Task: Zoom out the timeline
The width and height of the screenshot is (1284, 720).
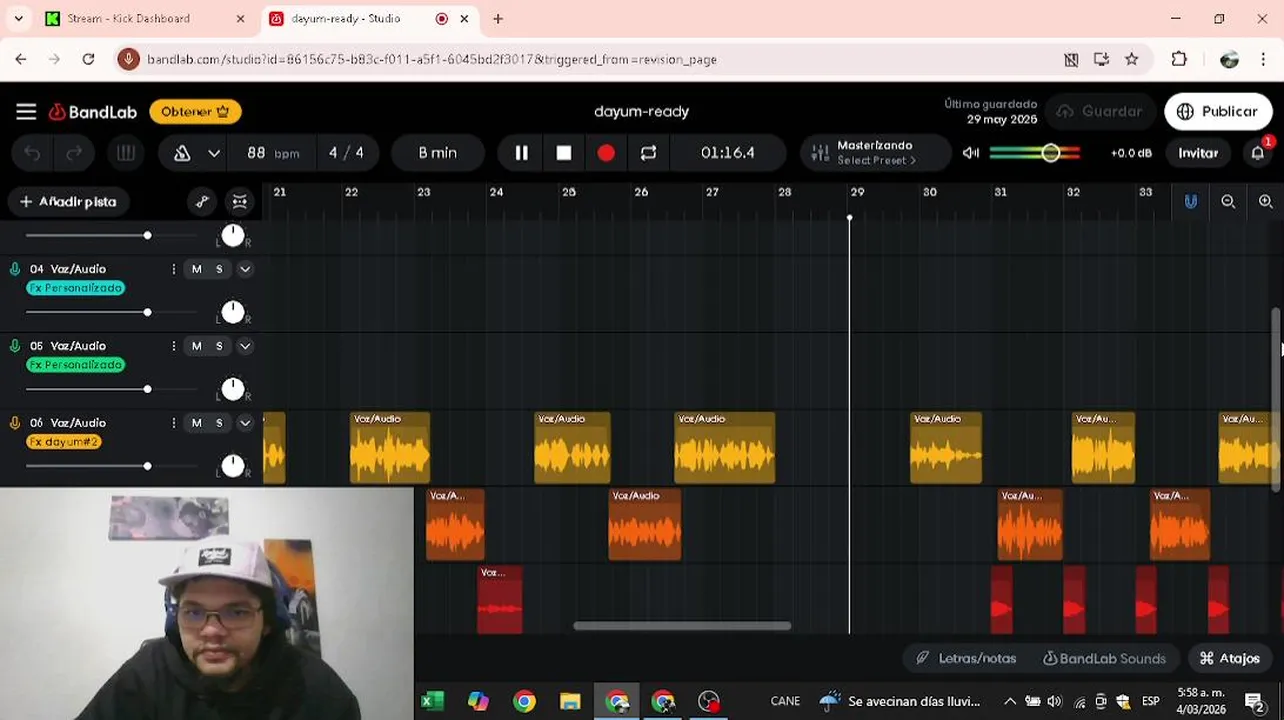Action: pyautogui.click(x=1228, y=201)
